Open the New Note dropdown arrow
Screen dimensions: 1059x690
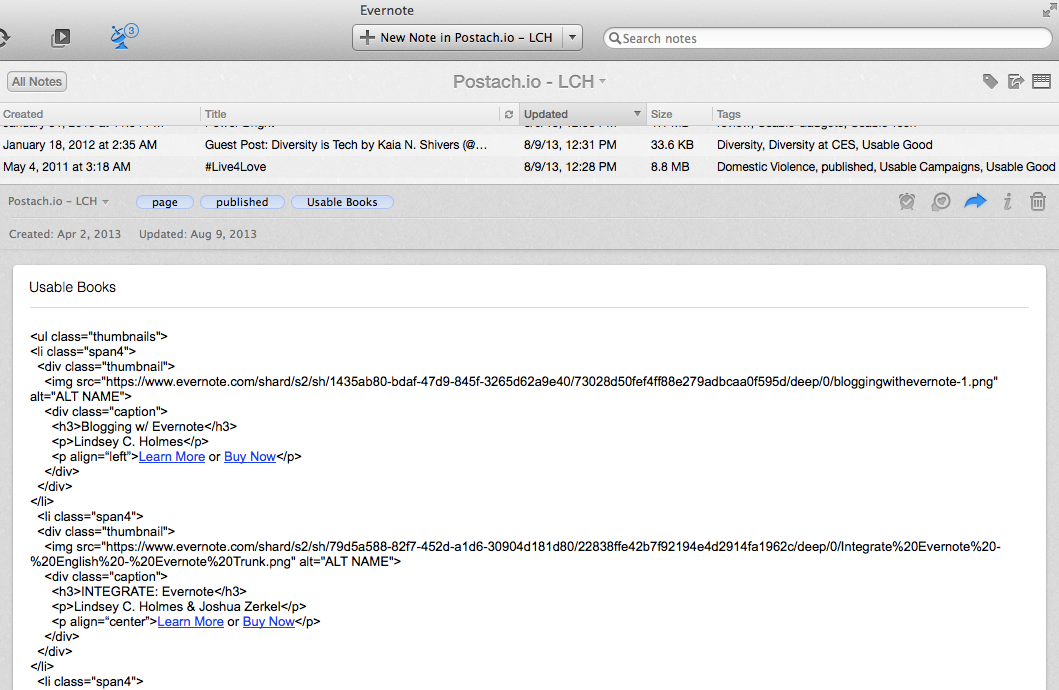tap(572, 38)
